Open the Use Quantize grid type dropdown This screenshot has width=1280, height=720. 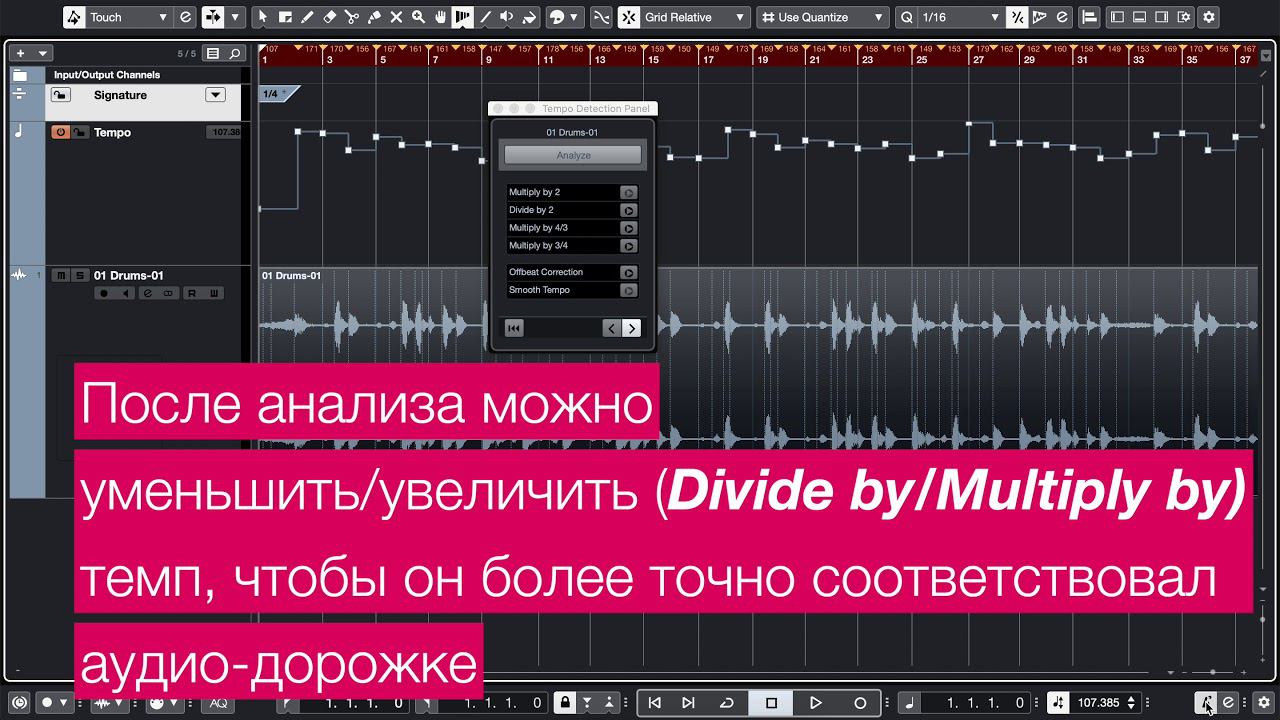(x=822, y=17)
